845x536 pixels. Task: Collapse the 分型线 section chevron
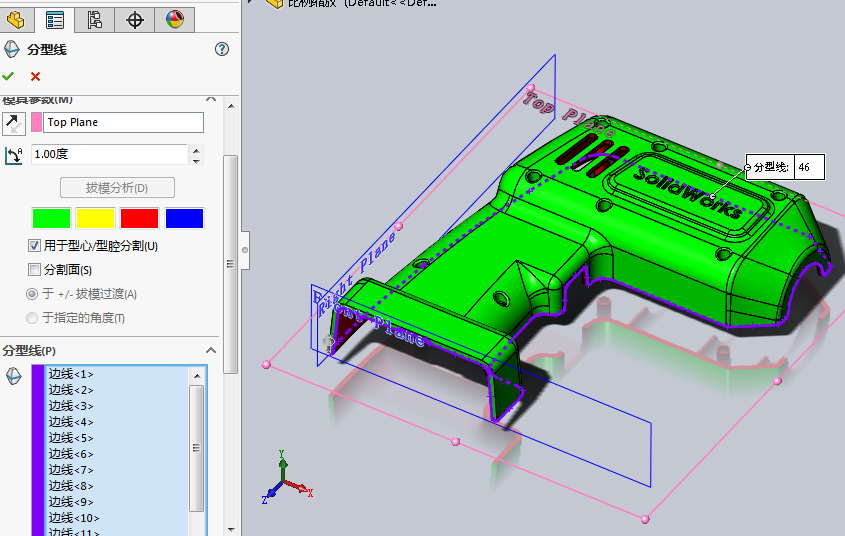tap(211, 351)
